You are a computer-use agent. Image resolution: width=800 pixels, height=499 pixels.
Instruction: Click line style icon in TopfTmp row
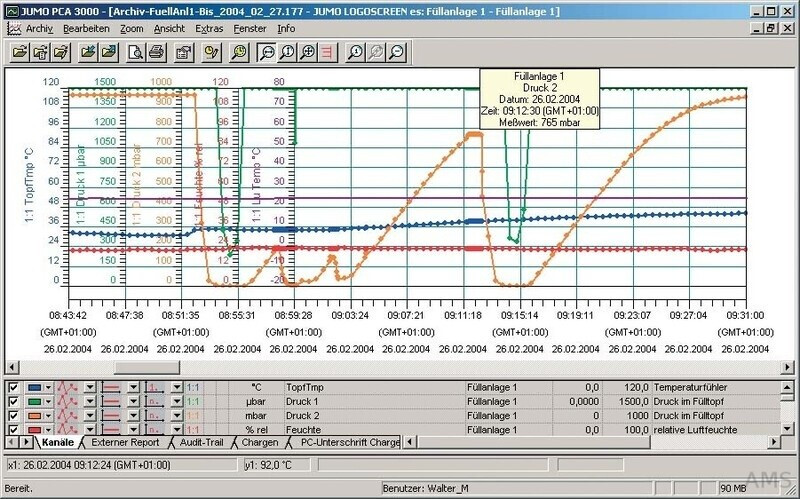[x=67, y=387]
